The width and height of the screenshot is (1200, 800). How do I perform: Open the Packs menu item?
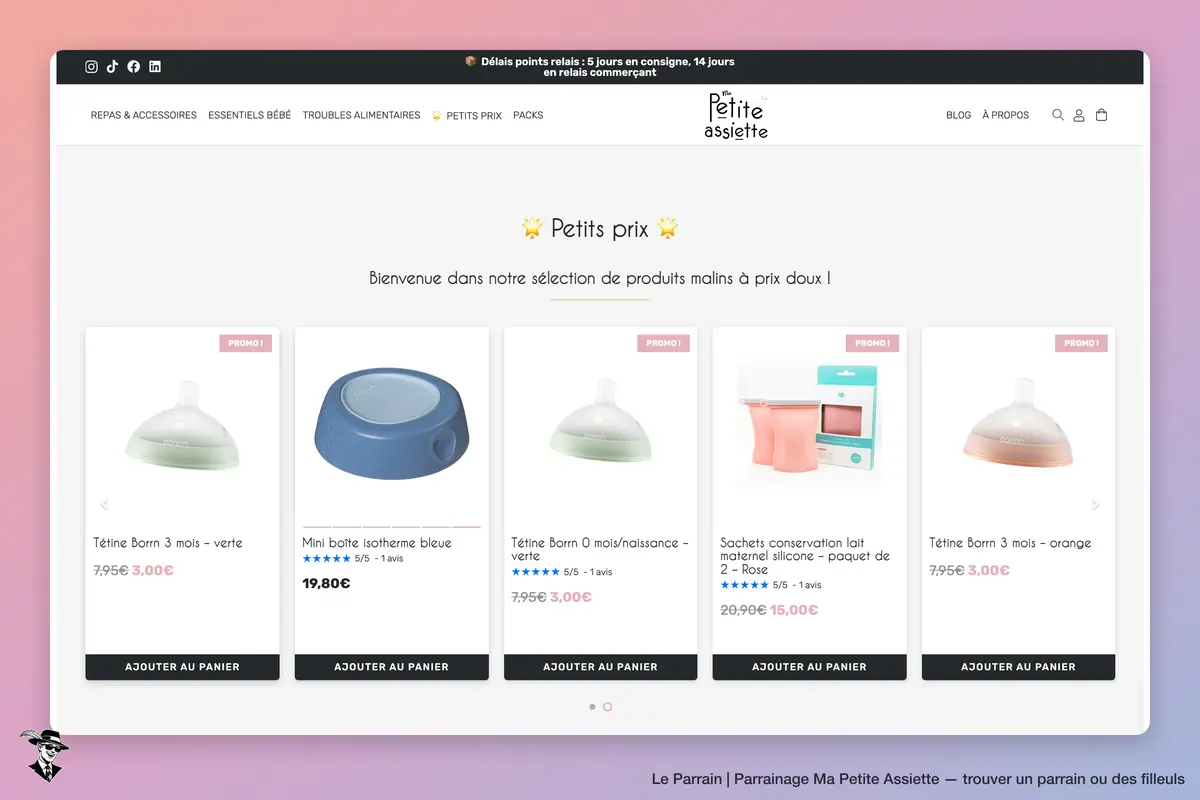(528, 115)
